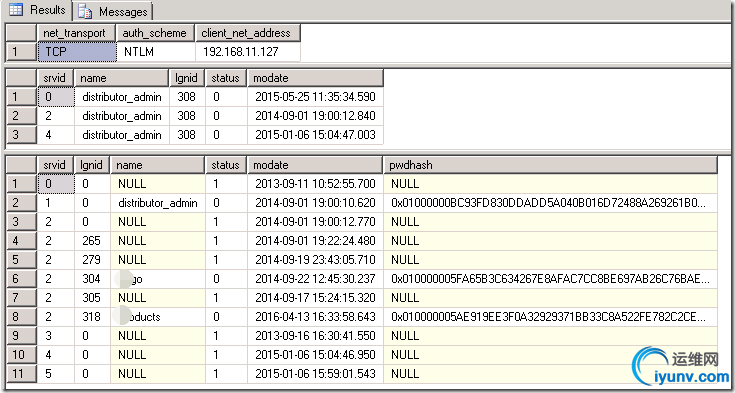Select pwdhash starting 0x010000005FA65B3C

[550, 279]
